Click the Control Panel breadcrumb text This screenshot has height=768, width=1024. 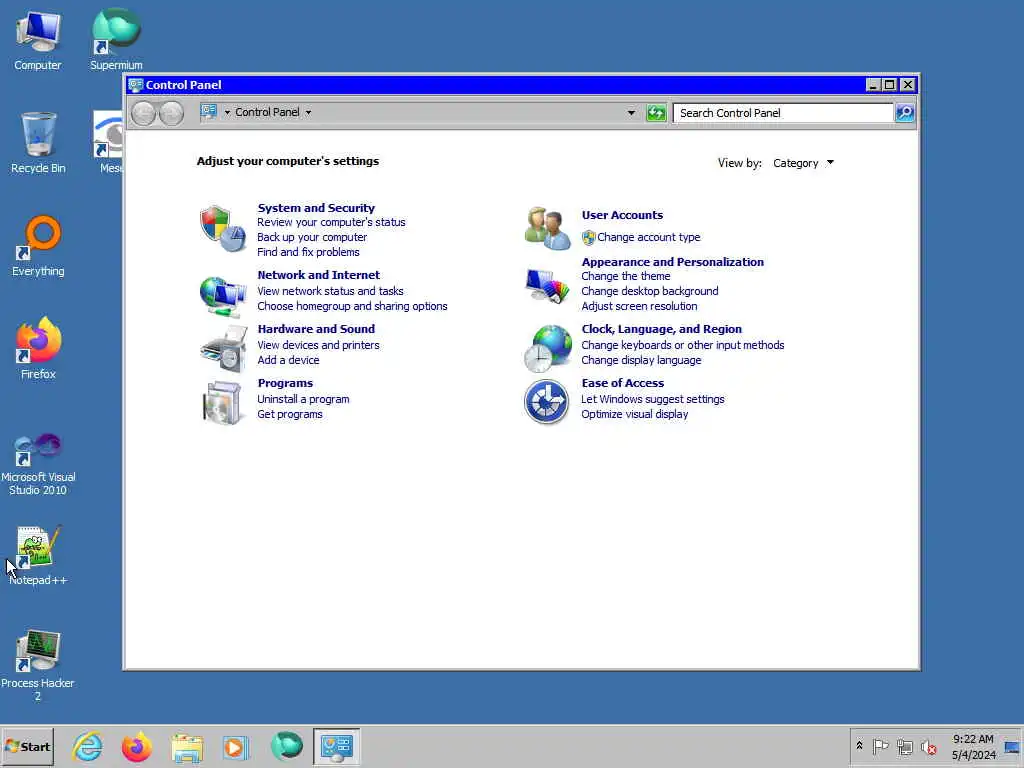(x=267, y=112)
